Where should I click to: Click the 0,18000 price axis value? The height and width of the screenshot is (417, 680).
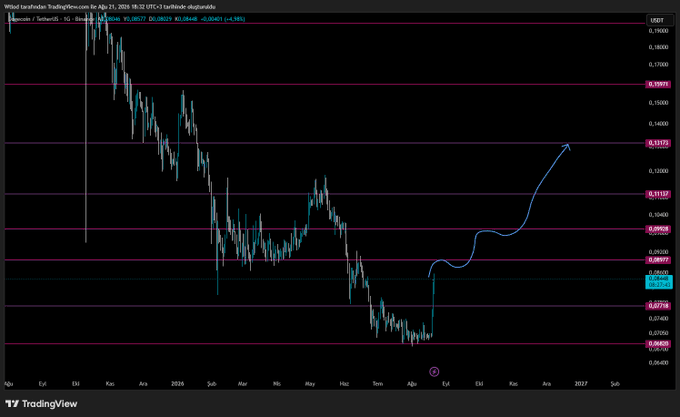[x=658, y=47]
